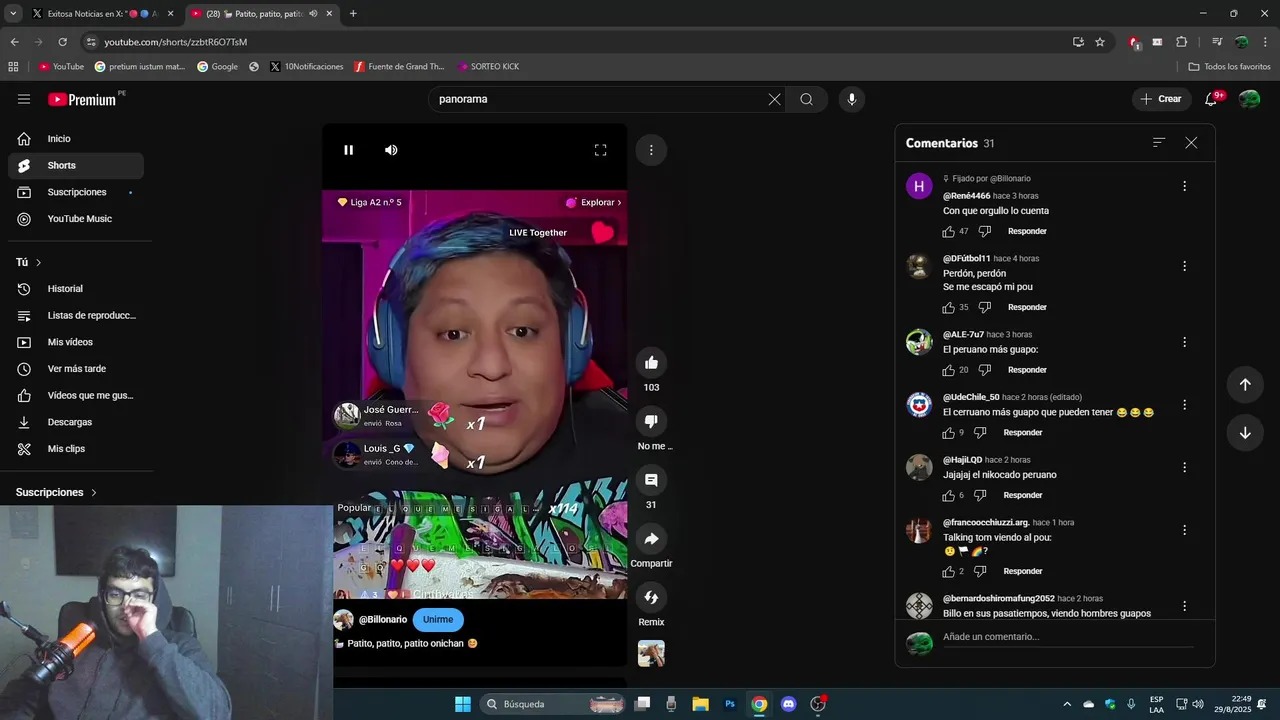Open options menu for @UdeChile_50 comment

[x=1184, y=405]
